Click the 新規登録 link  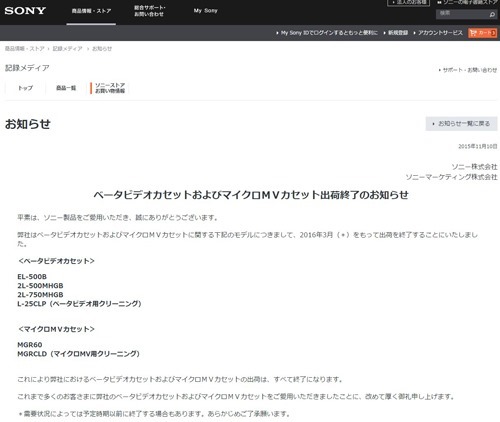[396, 33]
